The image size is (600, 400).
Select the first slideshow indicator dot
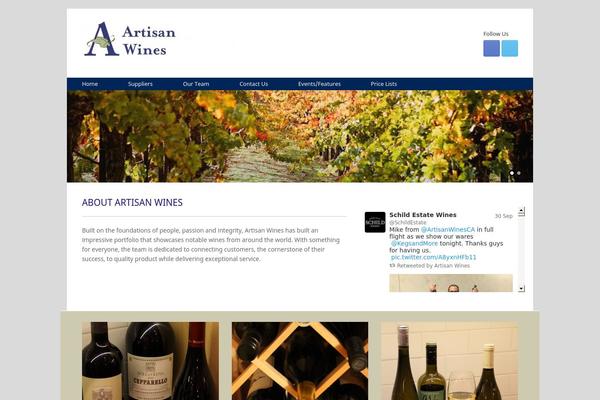512,173
